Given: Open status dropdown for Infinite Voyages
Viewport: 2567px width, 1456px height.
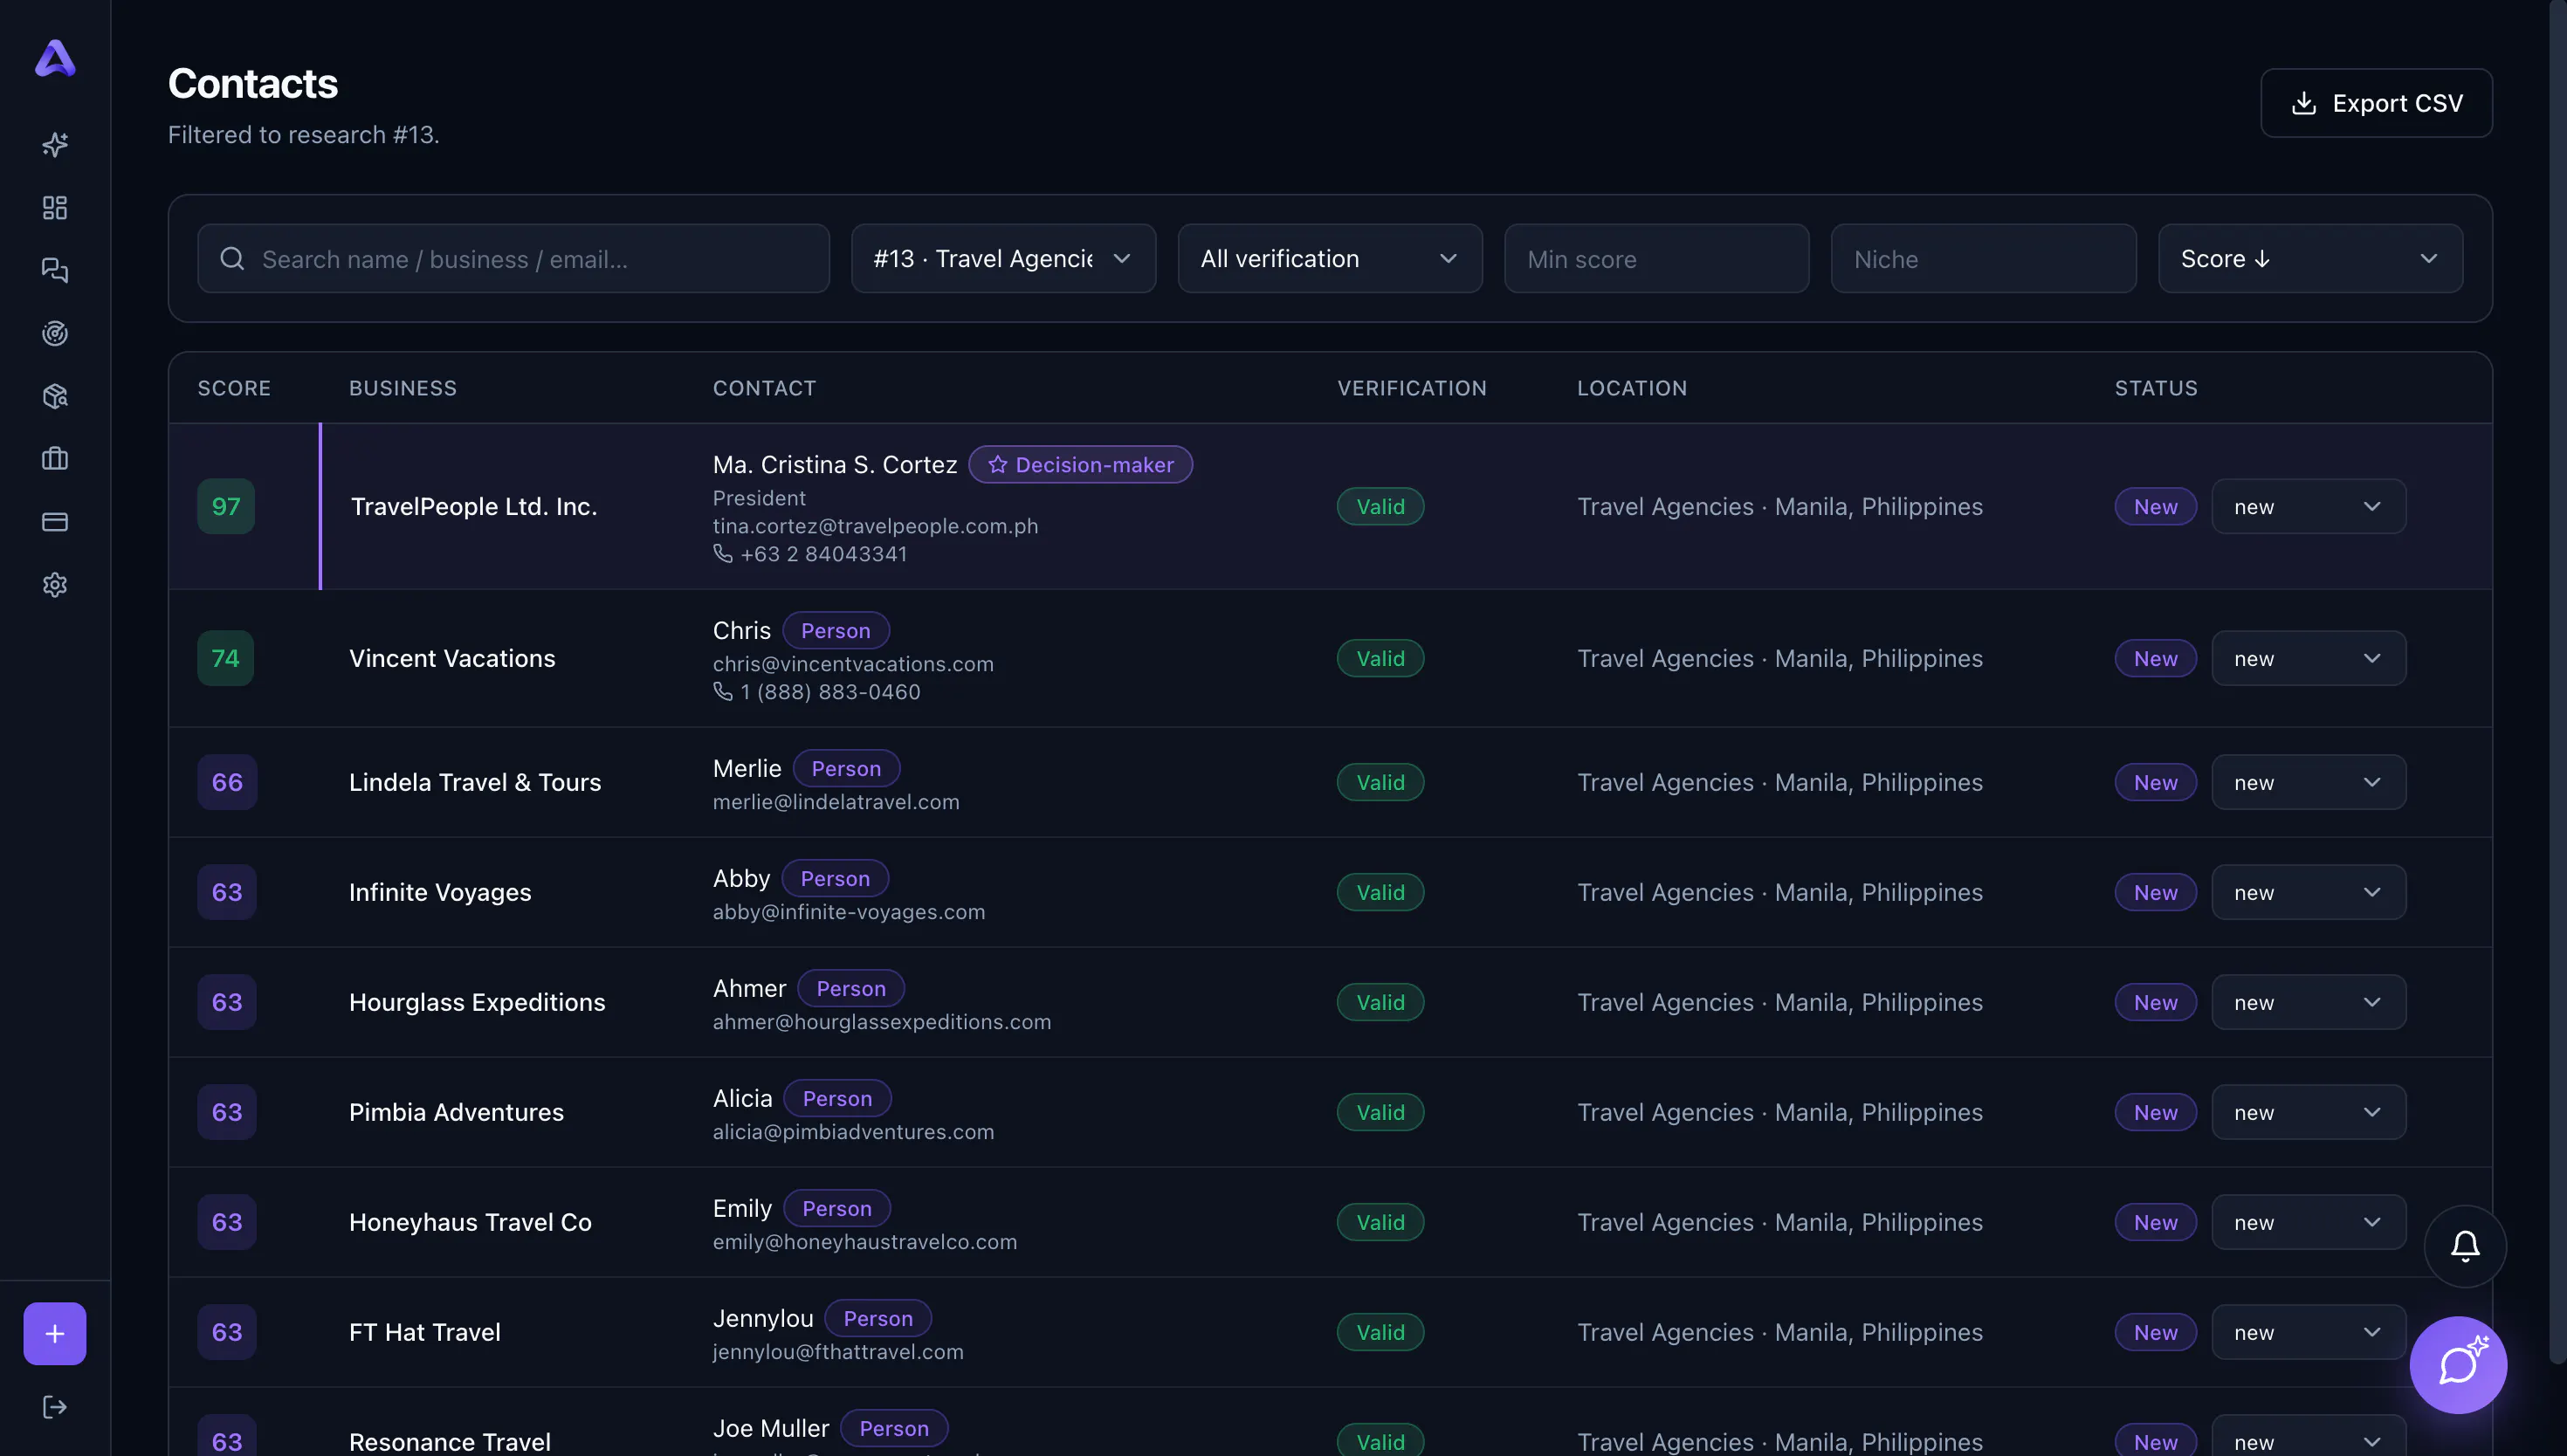Looking at the screenshot, I should (2309, 893).
